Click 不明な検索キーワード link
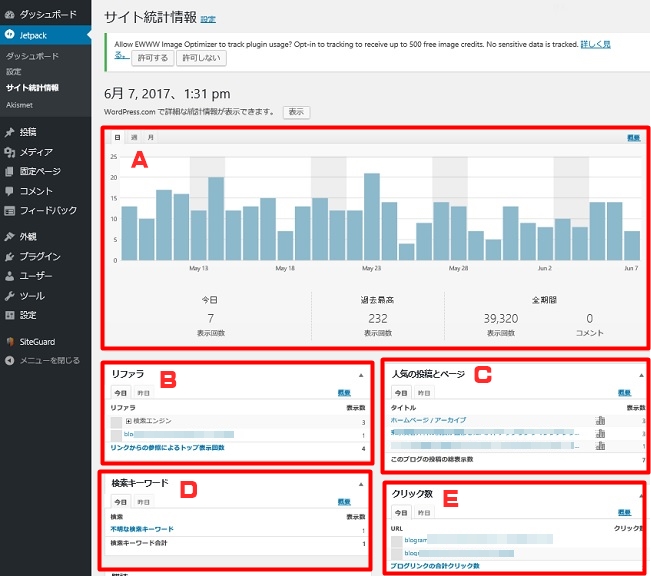This screenshot has width=651, height=576. (142, 529)
